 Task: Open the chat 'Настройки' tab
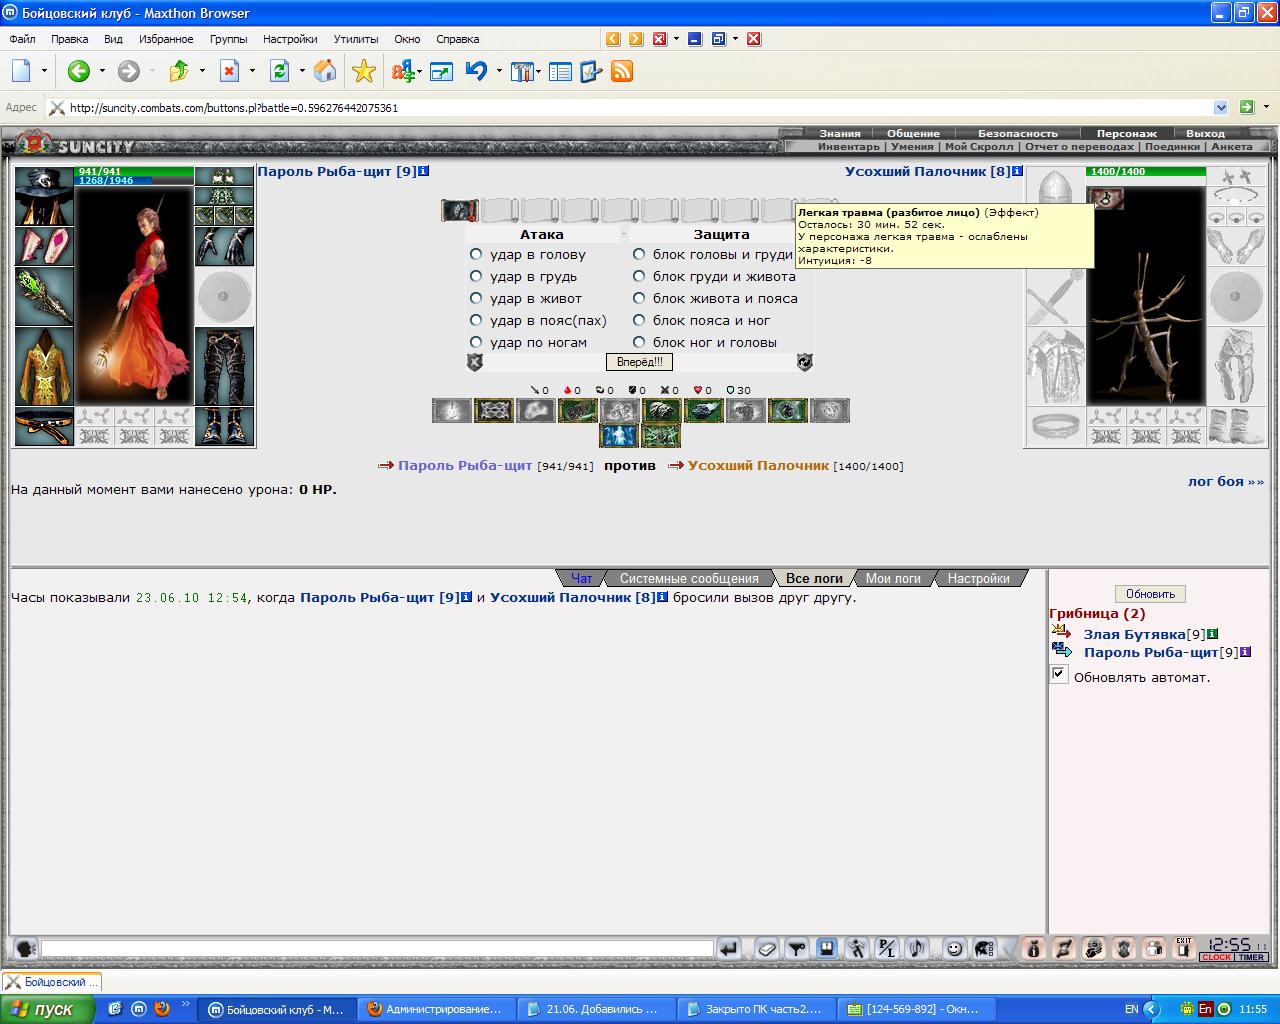978,578
